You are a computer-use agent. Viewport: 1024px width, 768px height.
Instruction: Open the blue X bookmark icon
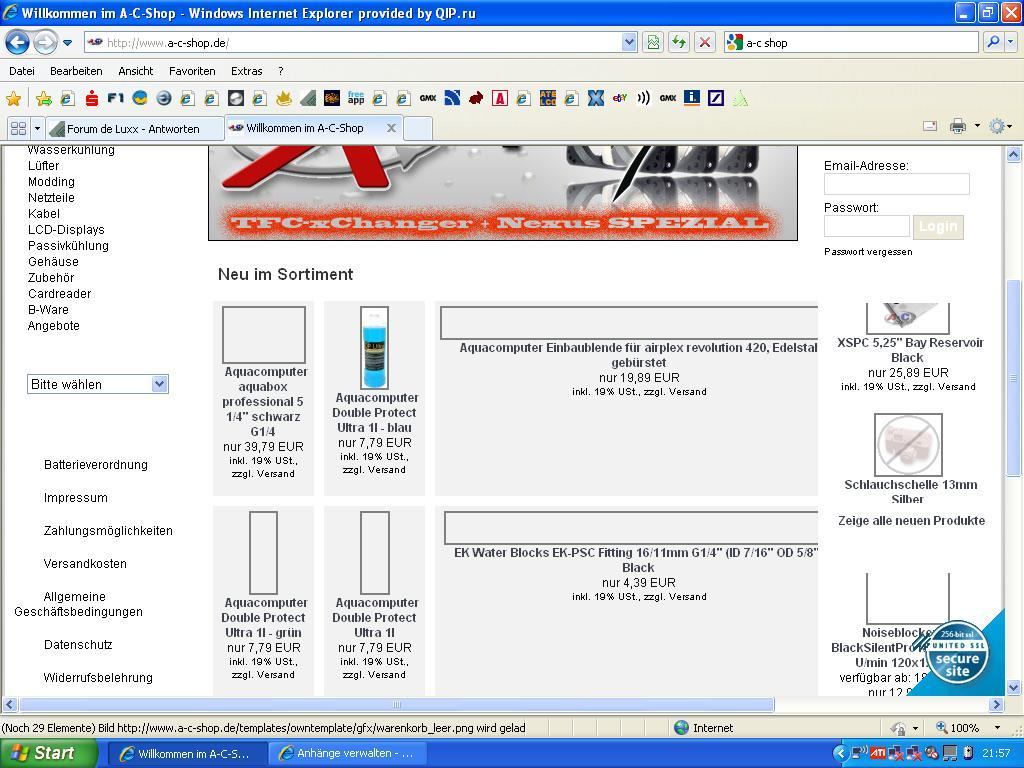596,99
